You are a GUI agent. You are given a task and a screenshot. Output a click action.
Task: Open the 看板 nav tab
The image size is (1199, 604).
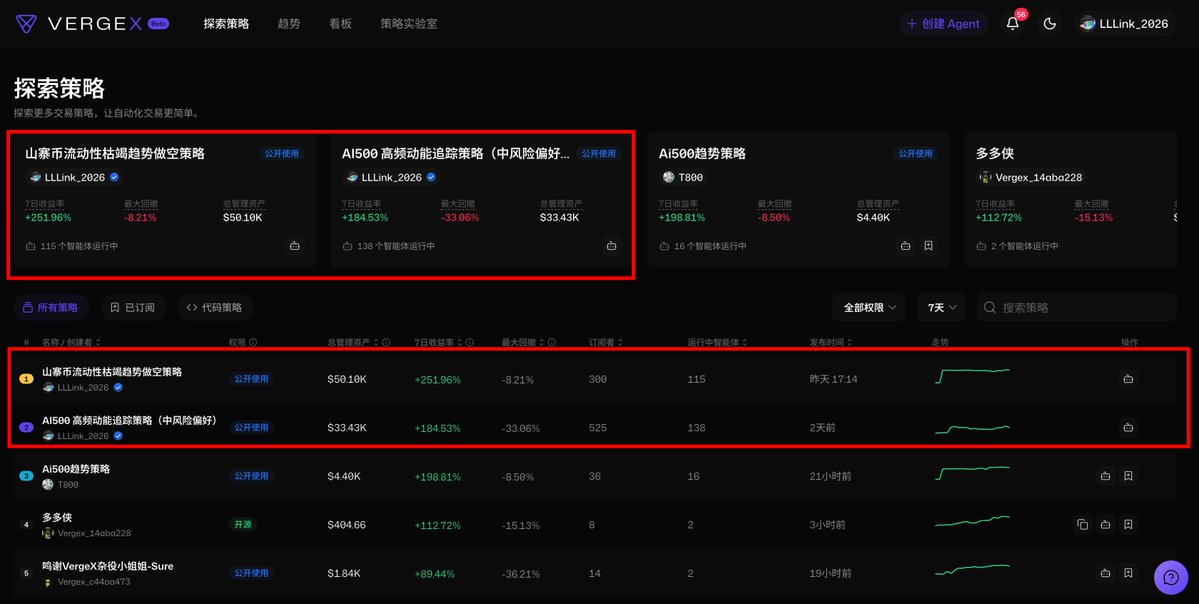tap(340, 24)
